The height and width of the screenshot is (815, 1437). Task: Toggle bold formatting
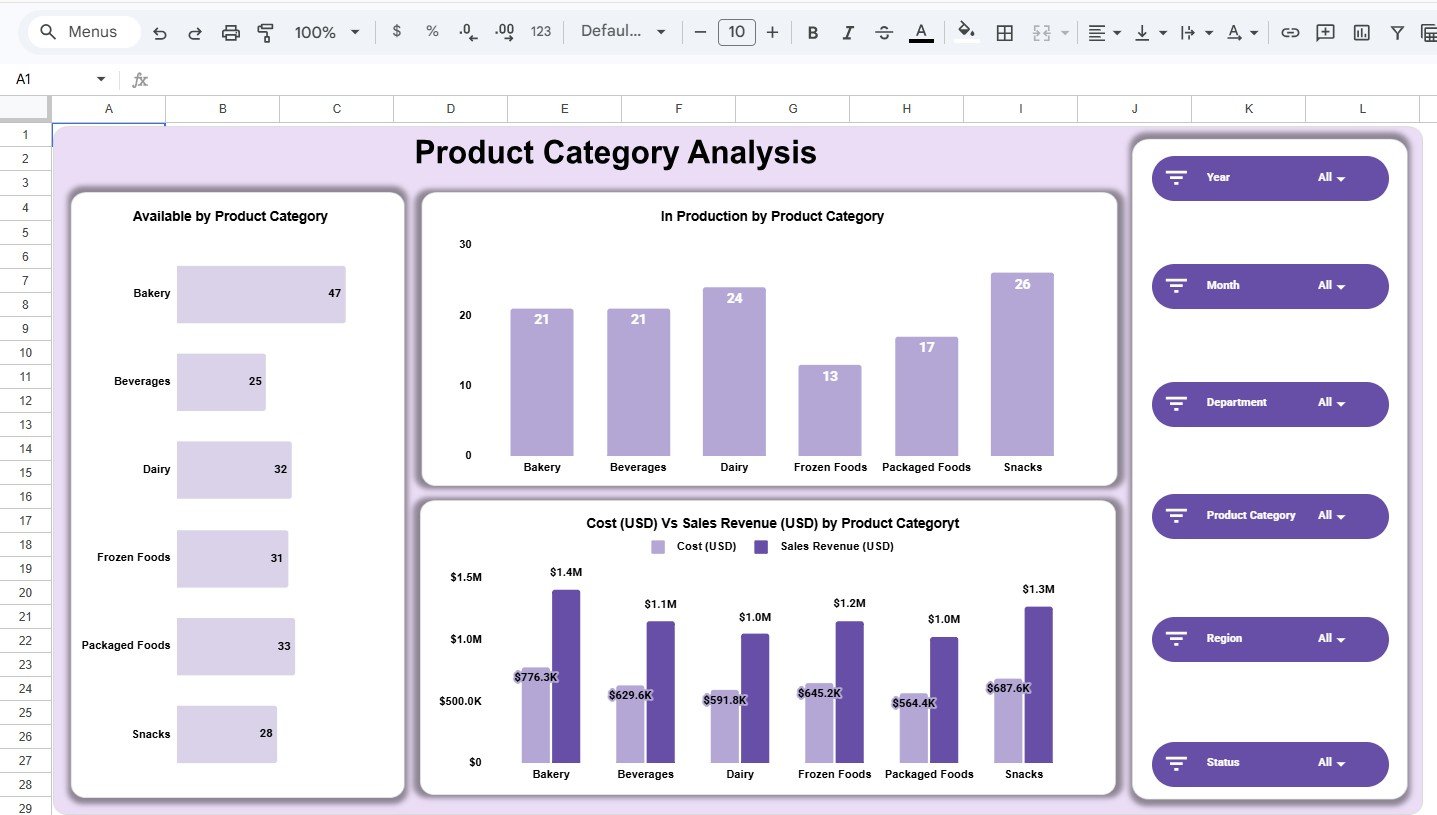pyautogui.click(x=813, y=33)
